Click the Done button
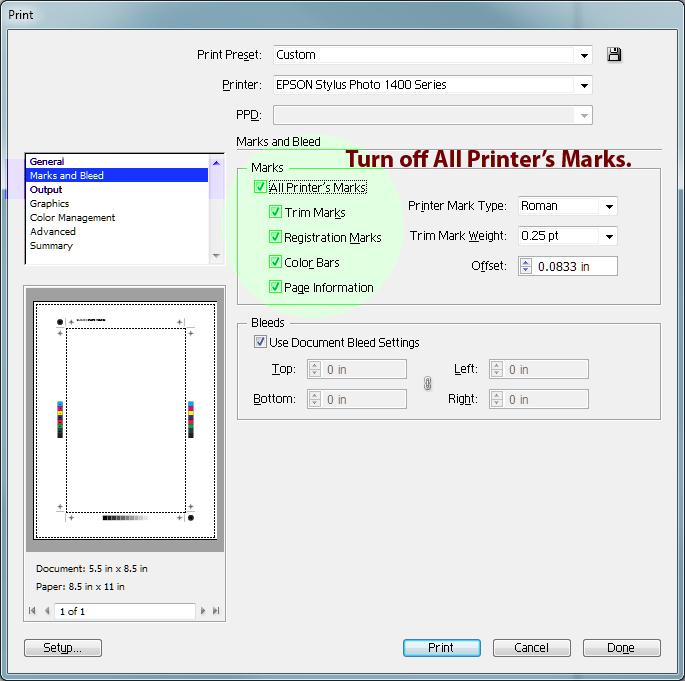 point(622,648)
